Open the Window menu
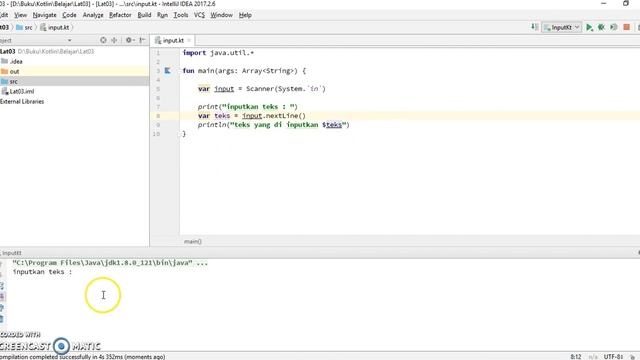The image size is (640, 360). coord(221,15)
